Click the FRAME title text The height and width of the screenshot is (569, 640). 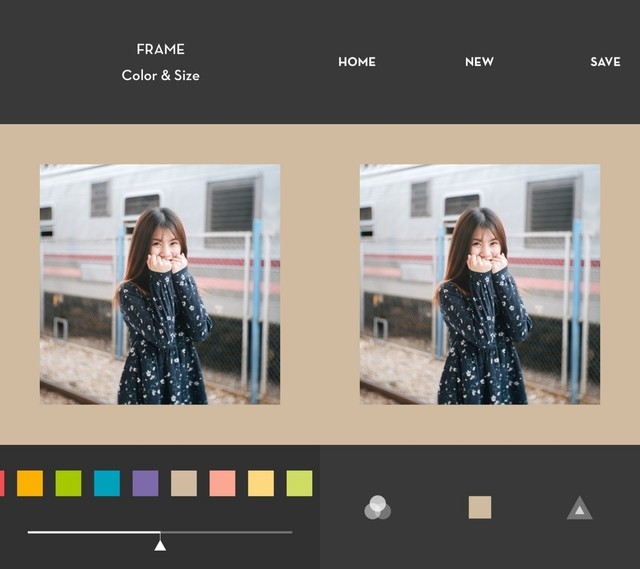[x=160, y=49]
